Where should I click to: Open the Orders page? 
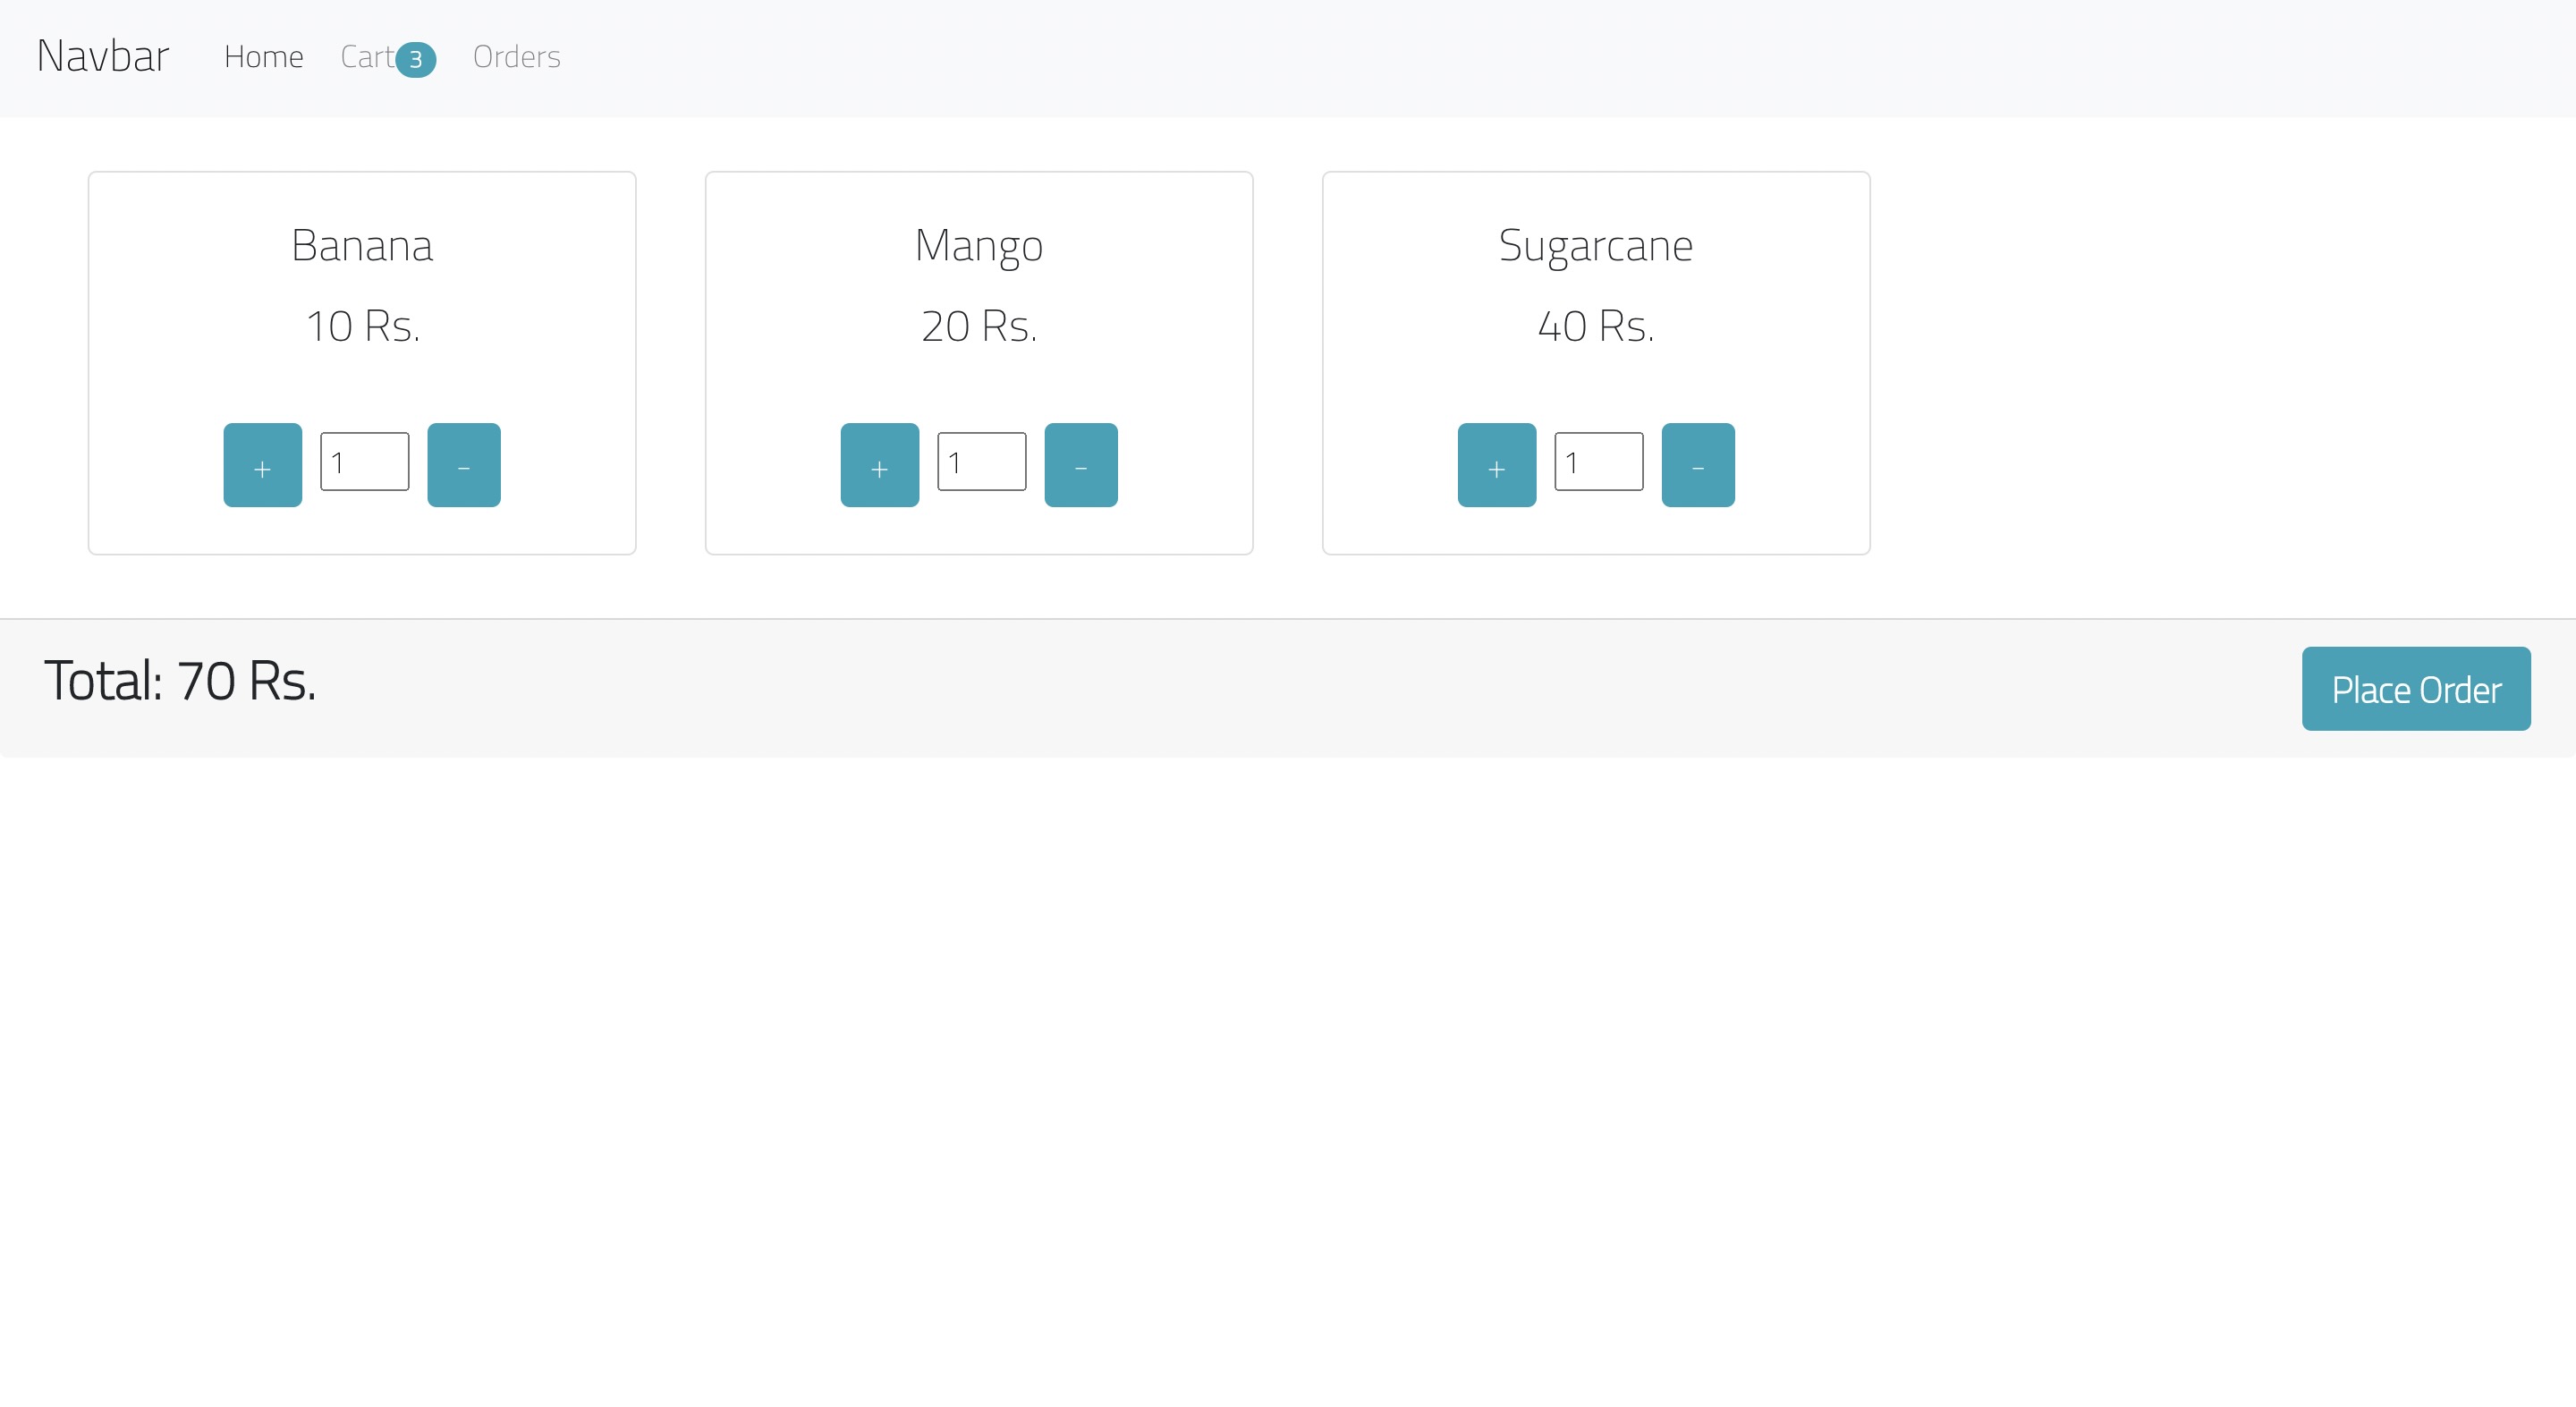pos(516,57)
